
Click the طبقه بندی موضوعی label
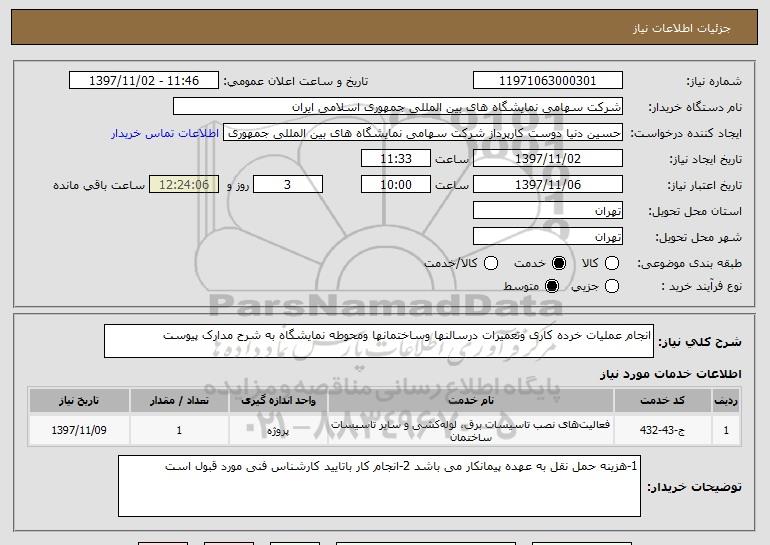point(689,263)
